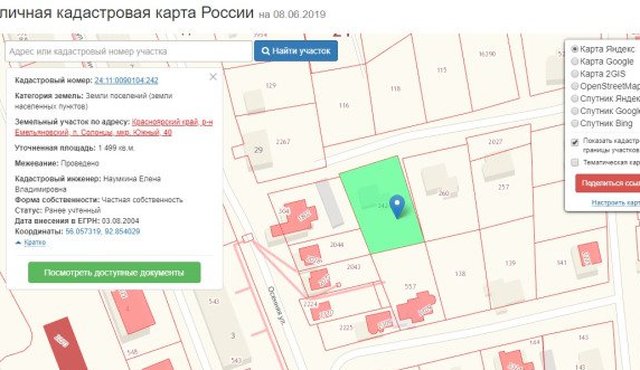Image resolution: width=640 pixels, height=370 pixels.
Task: Select the Карта Яндекс radio option
Action: pos(575,49)
